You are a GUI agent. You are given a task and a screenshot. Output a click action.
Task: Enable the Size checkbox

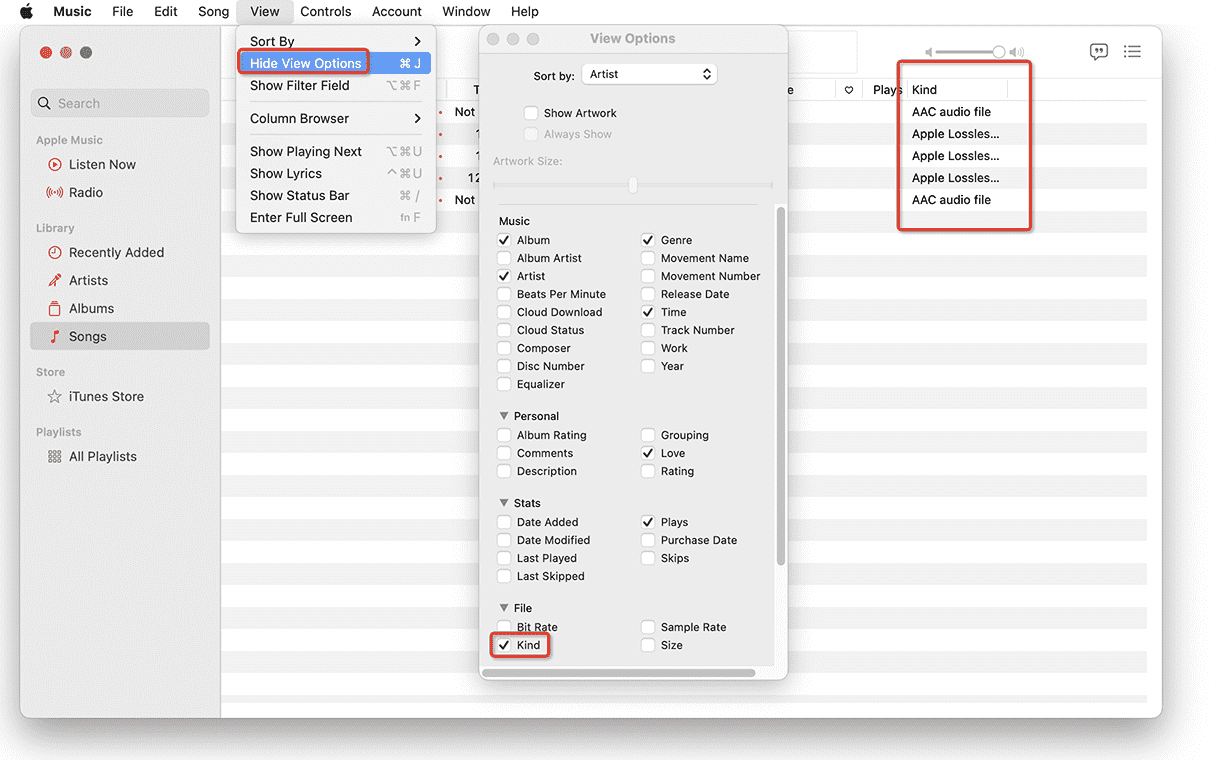click(x=648, y=645)
